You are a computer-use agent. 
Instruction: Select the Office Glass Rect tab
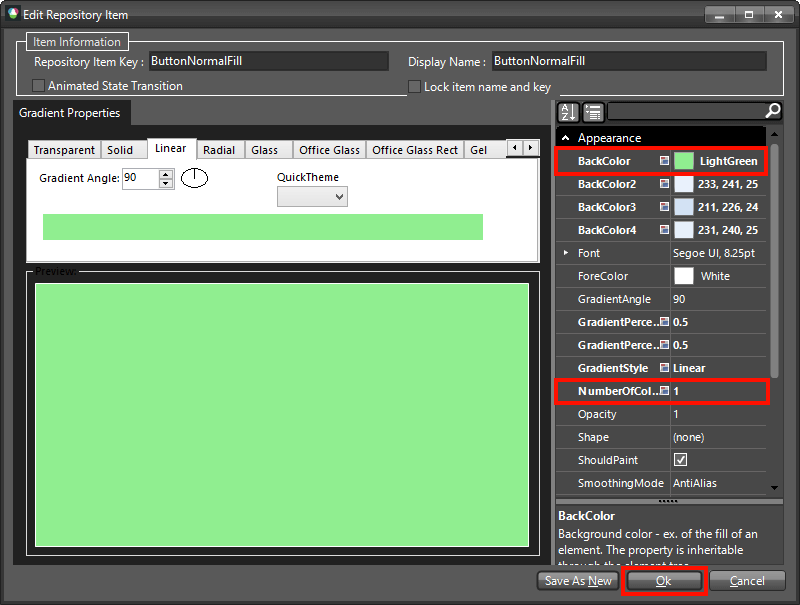tap(414, 148)
